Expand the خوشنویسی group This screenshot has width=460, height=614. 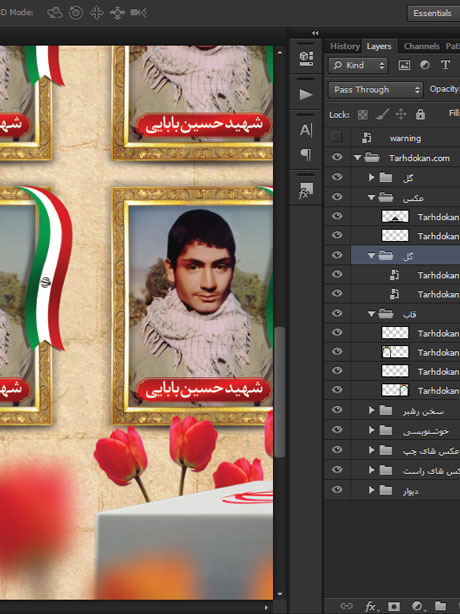click(x=372, y=430)
